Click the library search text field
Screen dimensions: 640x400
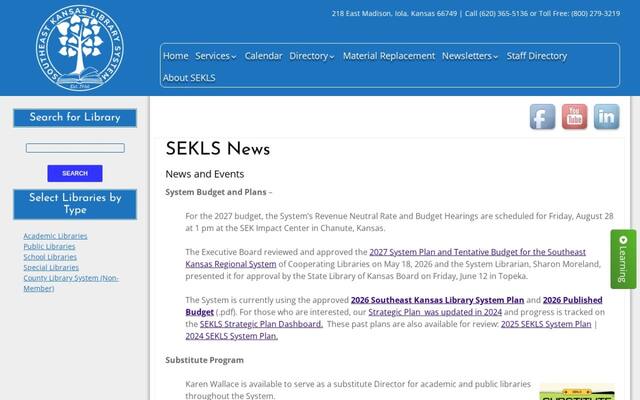tap(75, 148)
